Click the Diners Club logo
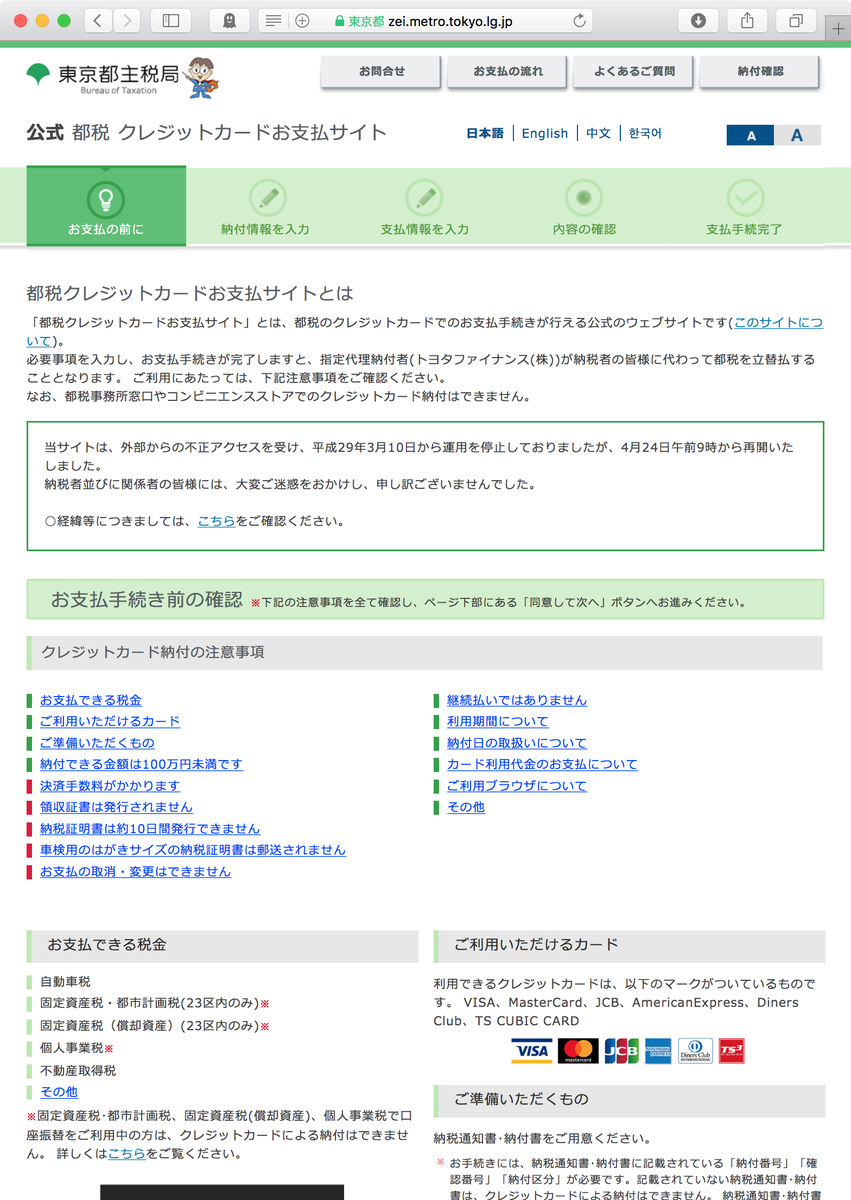 pos(695,1051)
